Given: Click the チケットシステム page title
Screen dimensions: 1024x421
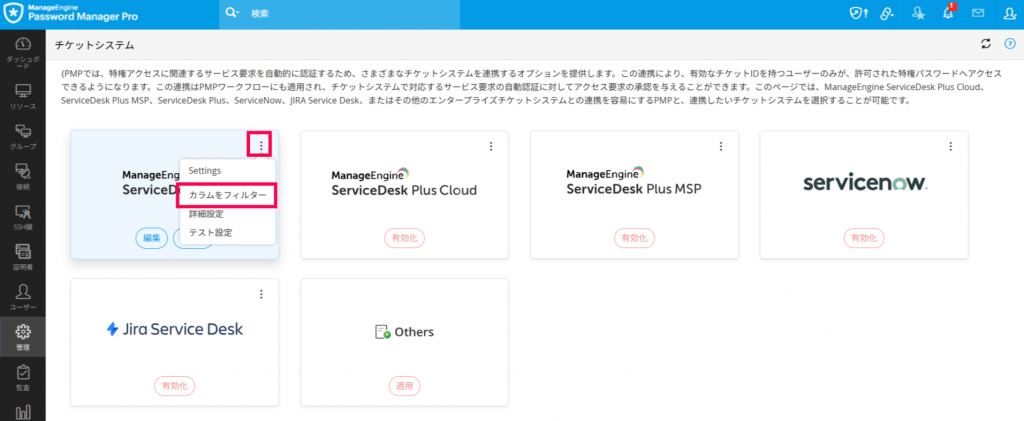Looking at the screenshot, I should pyautogui.click(x=94, y=45).
